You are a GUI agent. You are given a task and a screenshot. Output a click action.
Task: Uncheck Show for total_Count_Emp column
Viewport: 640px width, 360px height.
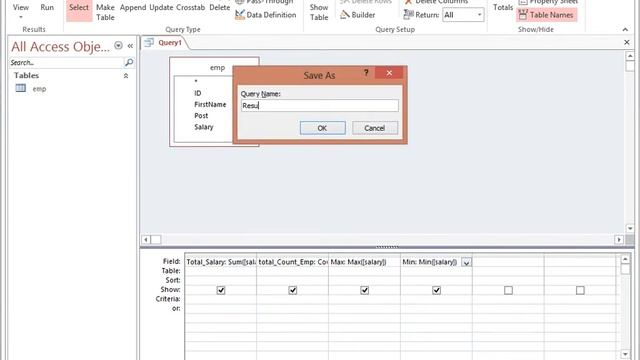[293, 290]
